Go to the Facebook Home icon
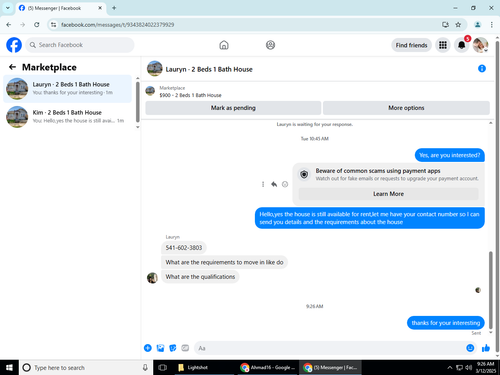Screen dimensions: 500x375 [224, 45]
